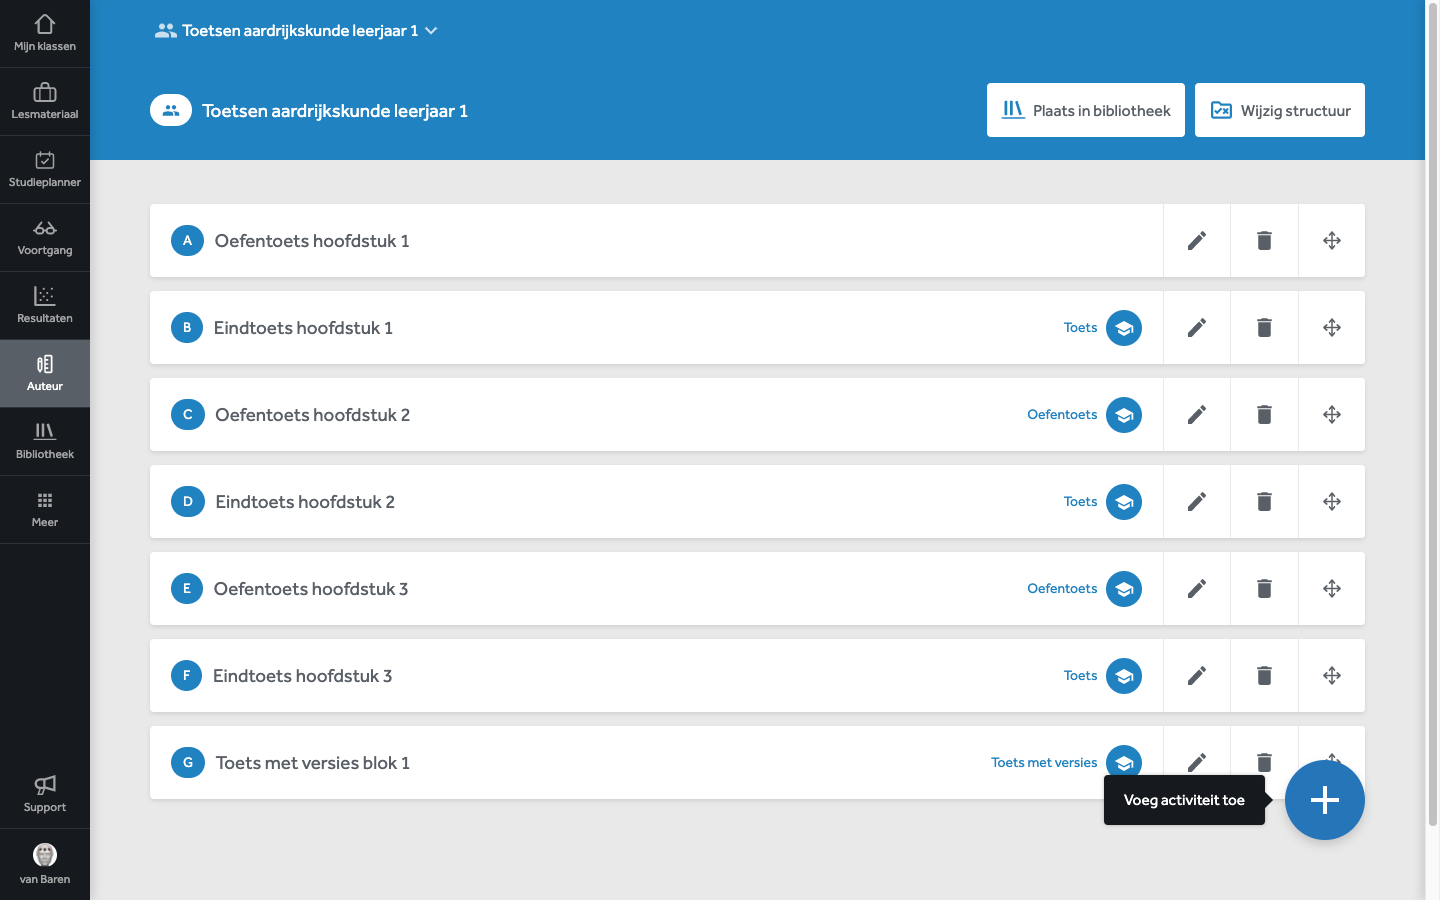Click the Toets met versies icon on row G
This screenshot has height=900, width=1440.
tap(1124, 762)
